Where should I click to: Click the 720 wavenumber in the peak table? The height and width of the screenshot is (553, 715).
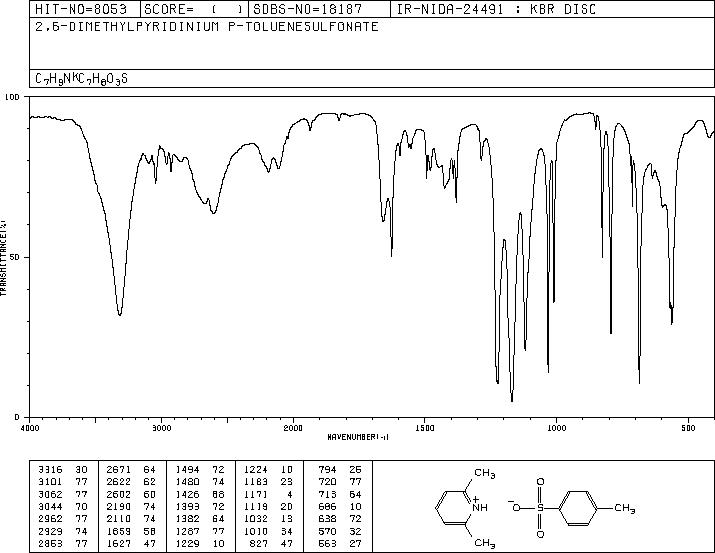pos(327,482)
